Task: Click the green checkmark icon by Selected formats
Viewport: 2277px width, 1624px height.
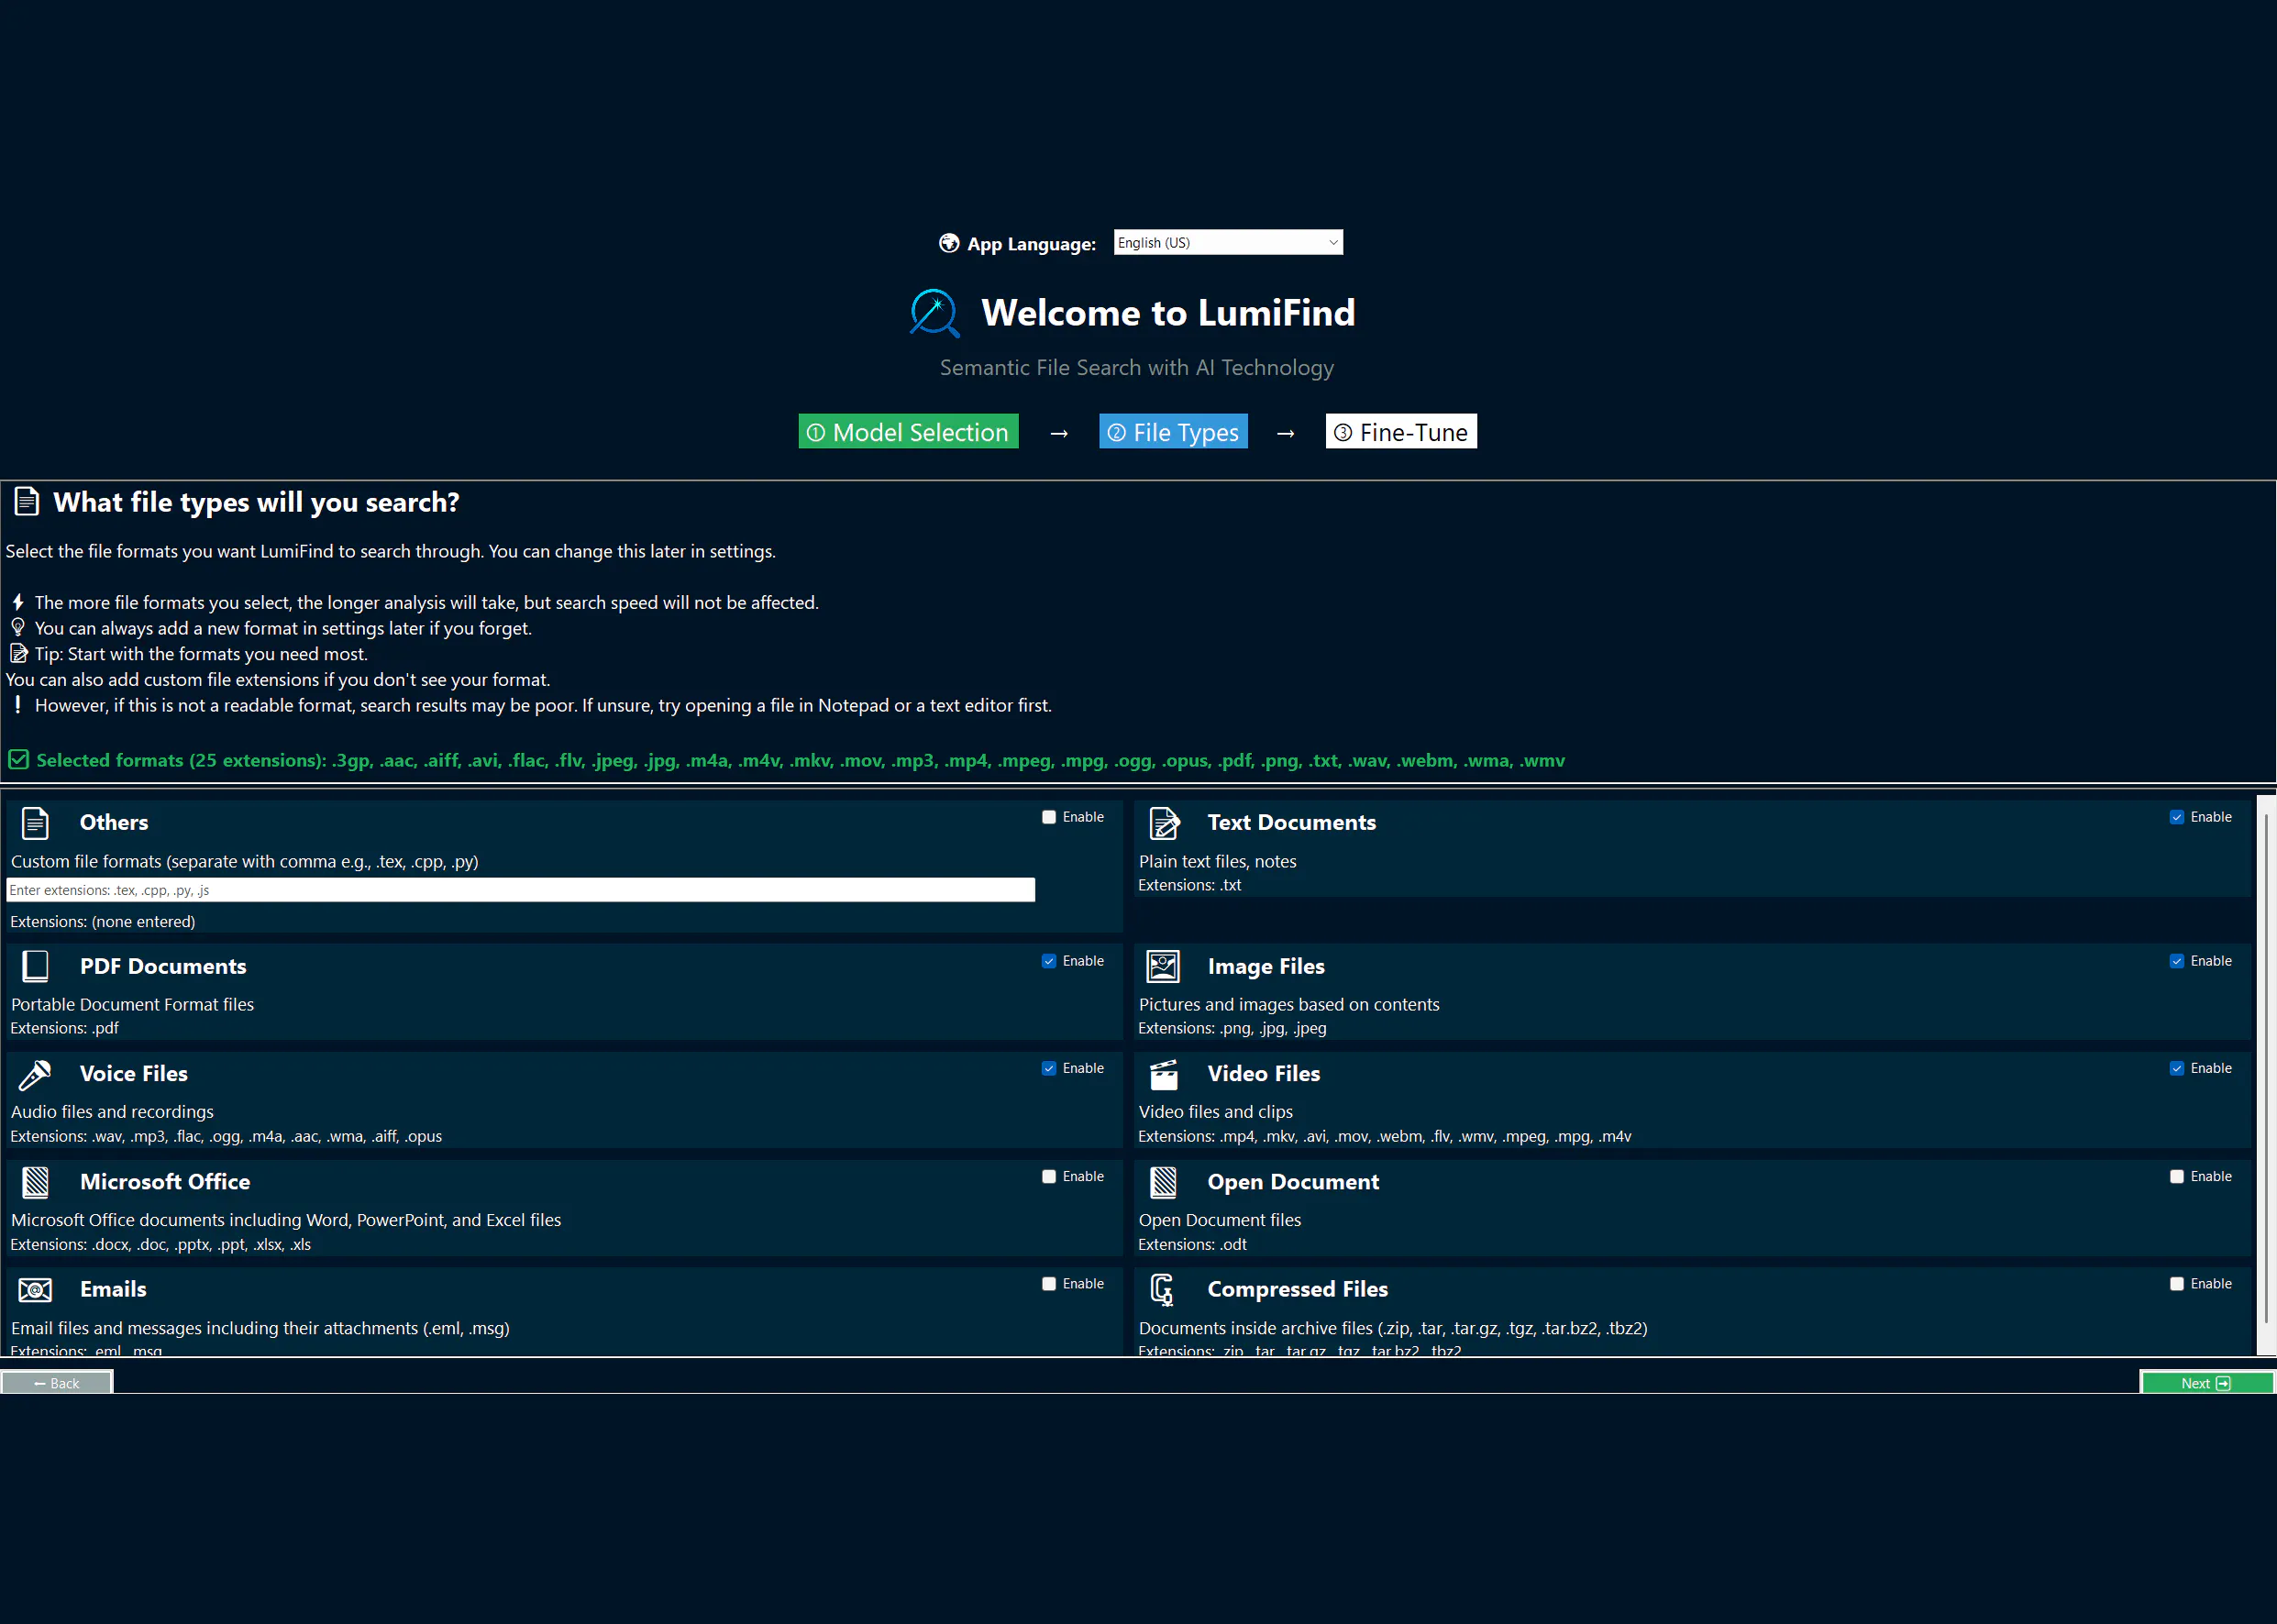Action: pyautogui.click(x=18, y=760)
